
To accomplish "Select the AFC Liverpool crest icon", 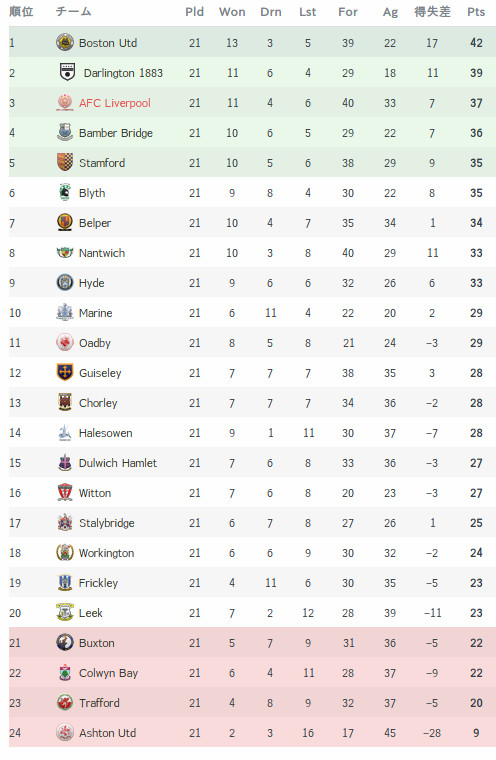I will (x=64, y=103).
